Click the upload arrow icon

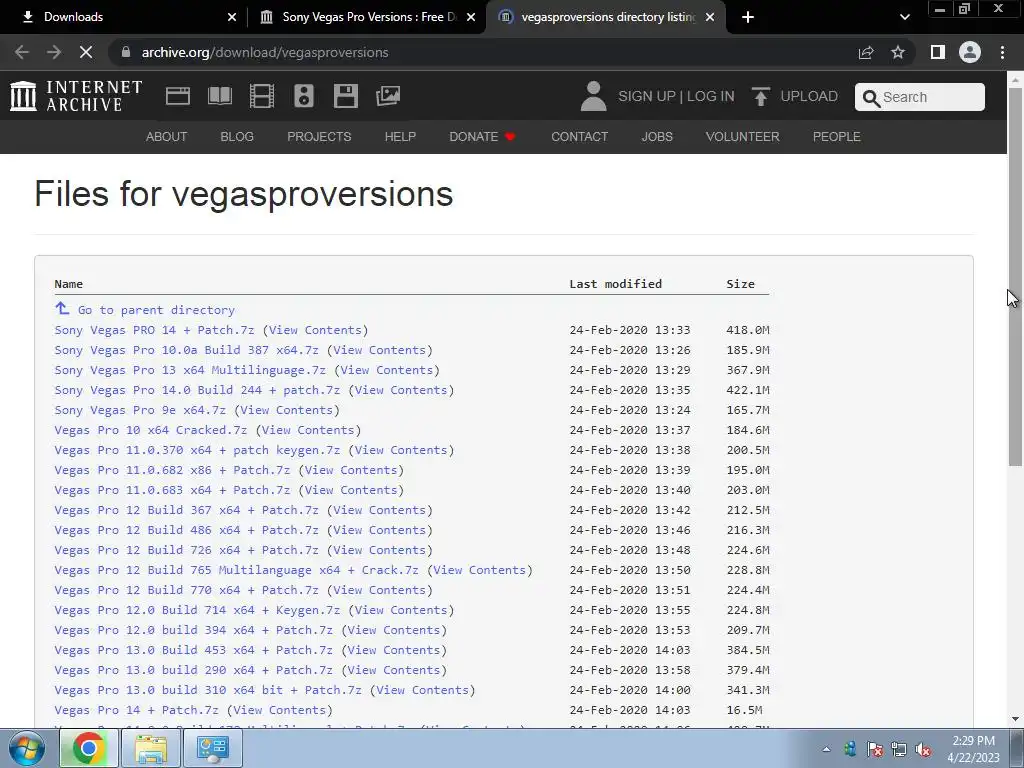click(x=760, y=96)
